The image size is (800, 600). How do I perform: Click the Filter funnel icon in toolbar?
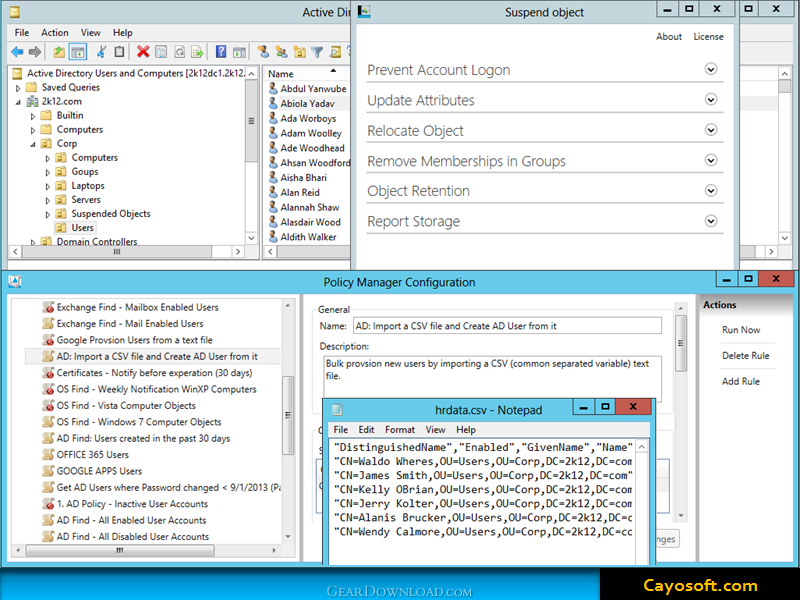pyautogui.click(x=317, y=52)
